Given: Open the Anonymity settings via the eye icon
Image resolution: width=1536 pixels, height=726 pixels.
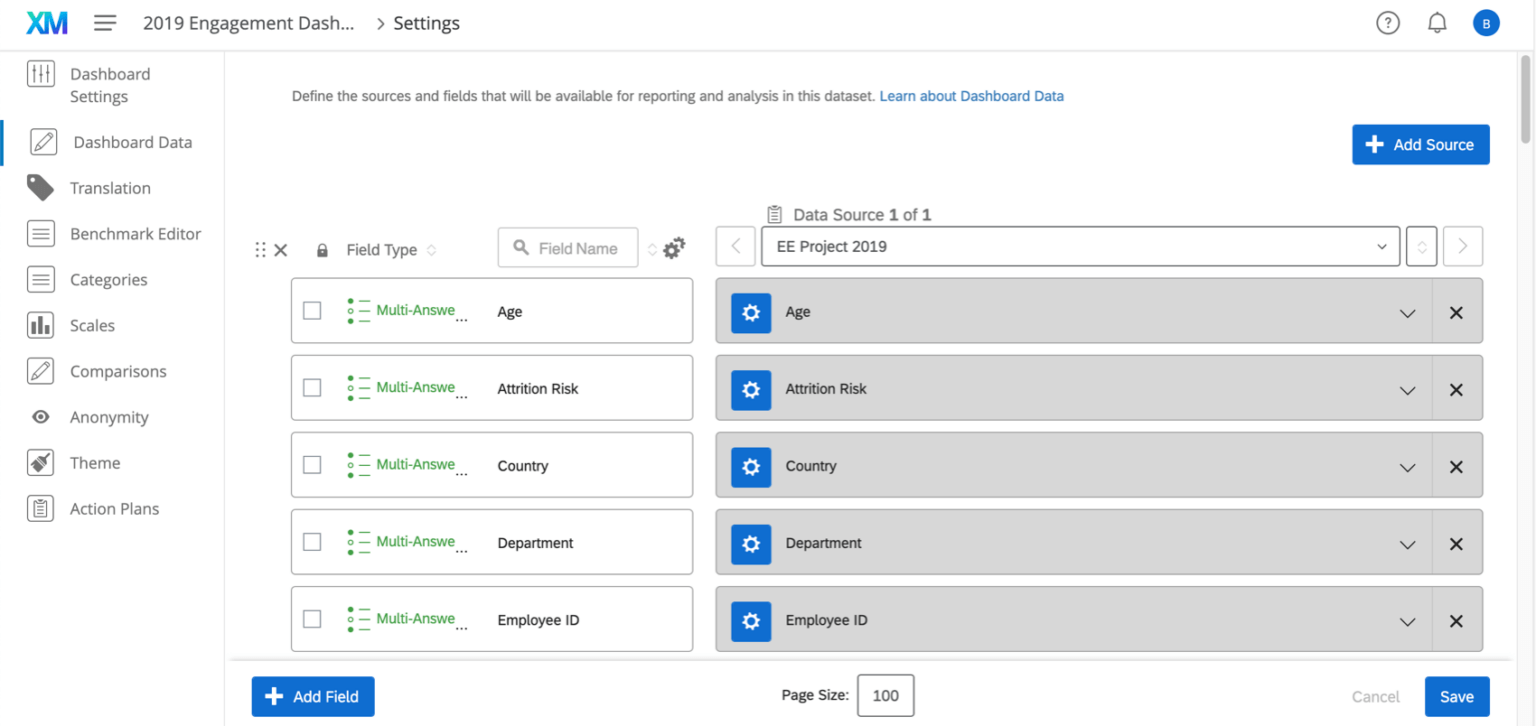Looking at the screenshot, I should pos(40,417).
